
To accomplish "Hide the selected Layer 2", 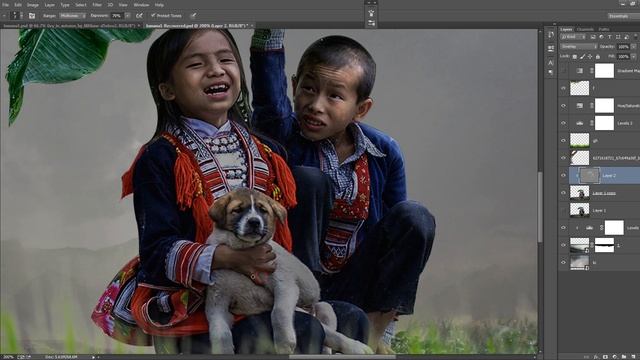I will click(563, 176).
